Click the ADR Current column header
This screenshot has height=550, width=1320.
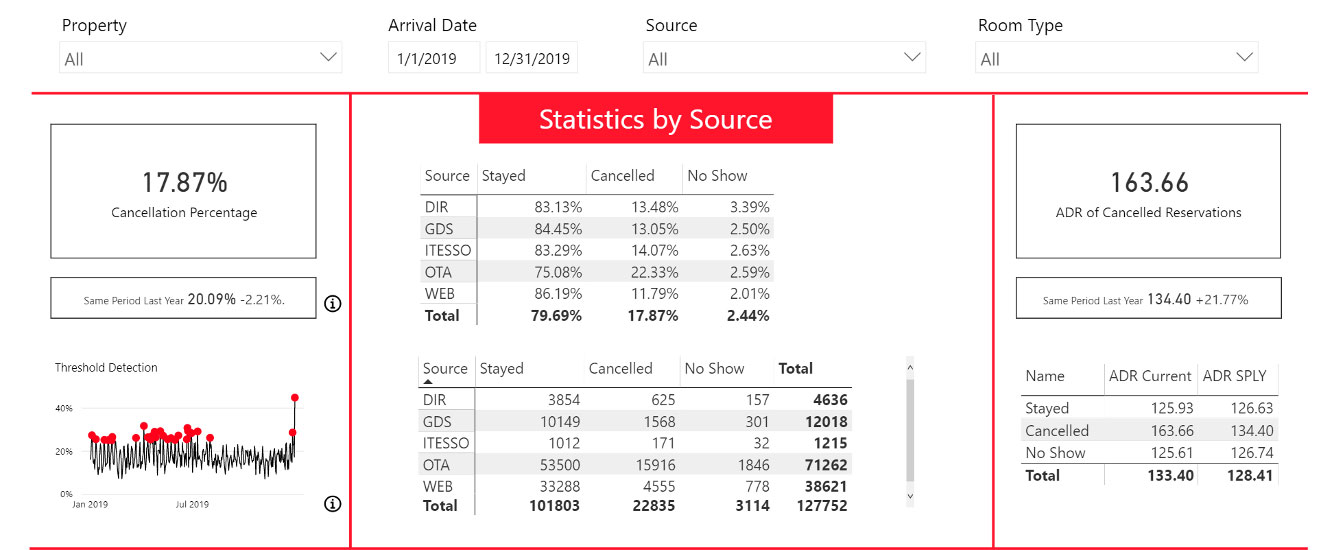pos(1150,376)
